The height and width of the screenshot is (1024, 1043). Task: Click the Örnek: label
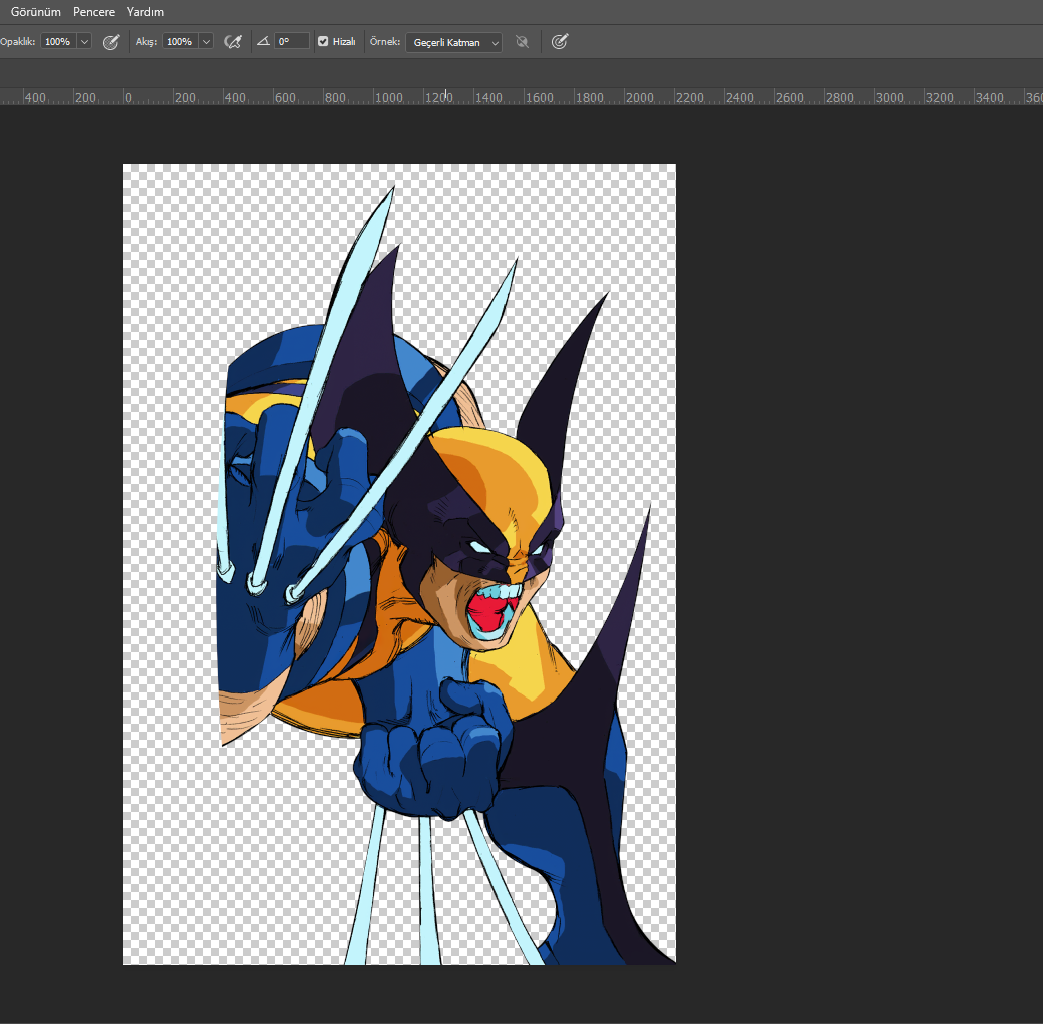tap(385, 41)
